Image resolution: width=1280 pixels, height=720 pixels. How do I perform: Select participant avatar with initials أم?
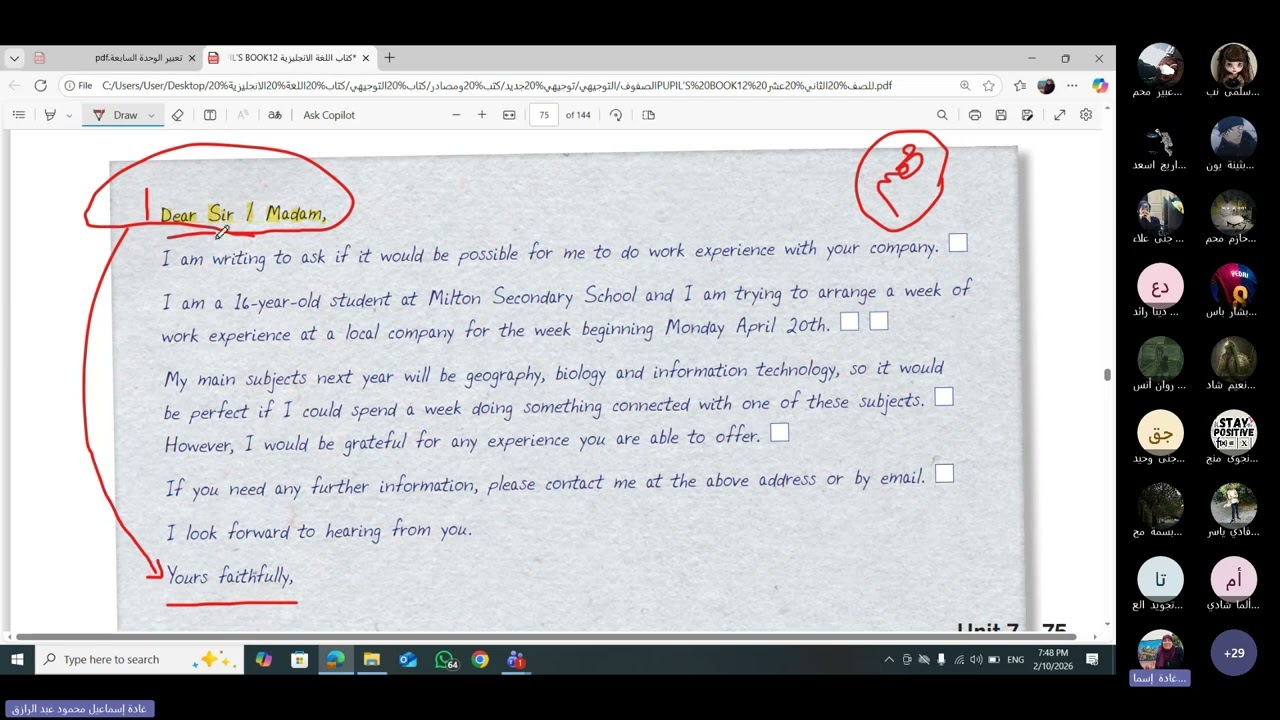pos(1234,580)
